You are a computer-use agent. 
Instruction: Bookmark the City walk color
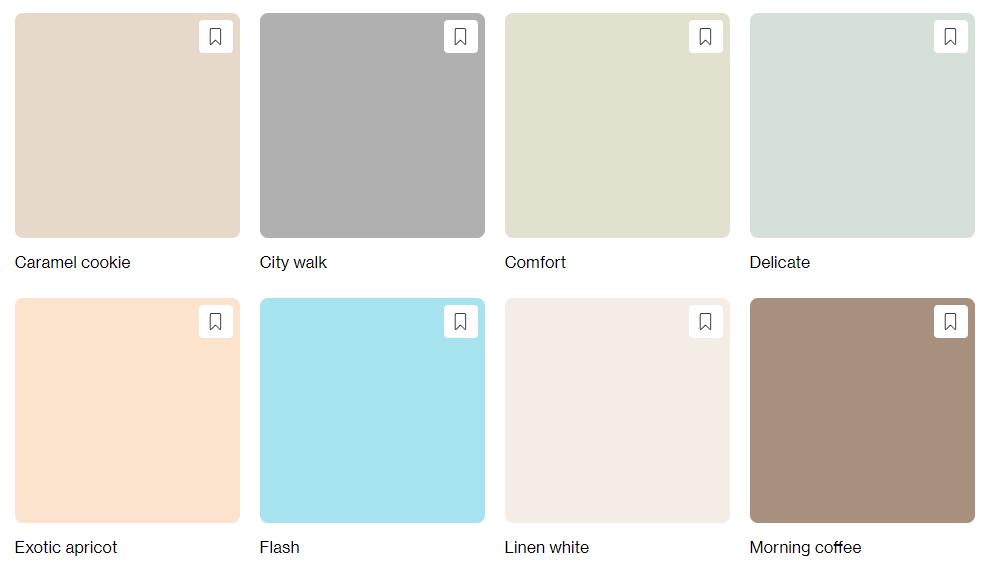click(x=460, y=37)
